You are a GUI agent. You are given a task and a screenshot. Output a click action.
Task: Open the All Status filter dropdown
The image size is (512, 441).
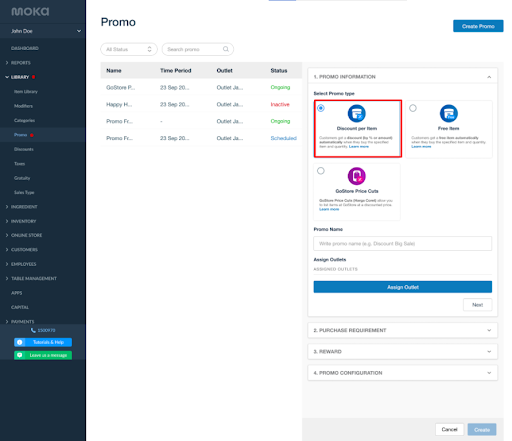[129, 49]
